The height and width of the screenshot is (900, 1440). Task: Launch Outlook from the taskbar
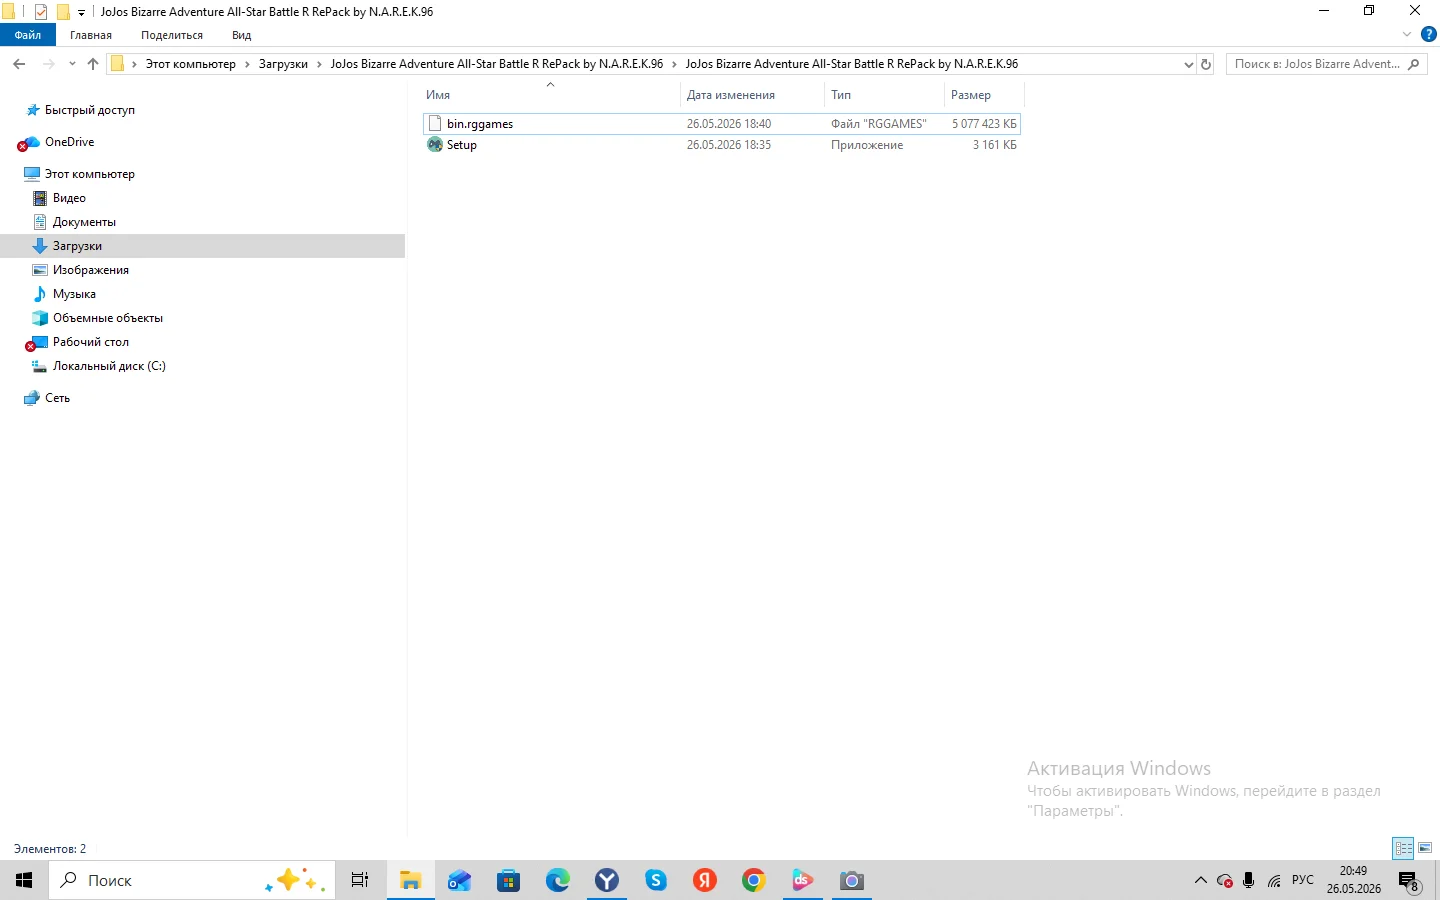click(459, 880)
